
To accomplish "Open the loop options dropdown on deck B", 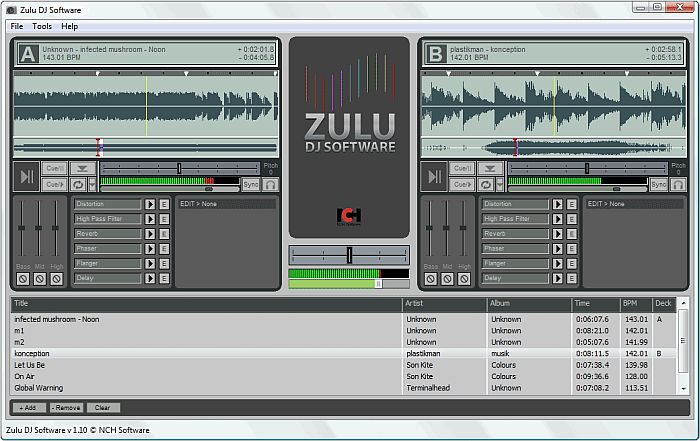I will point(500,185).
